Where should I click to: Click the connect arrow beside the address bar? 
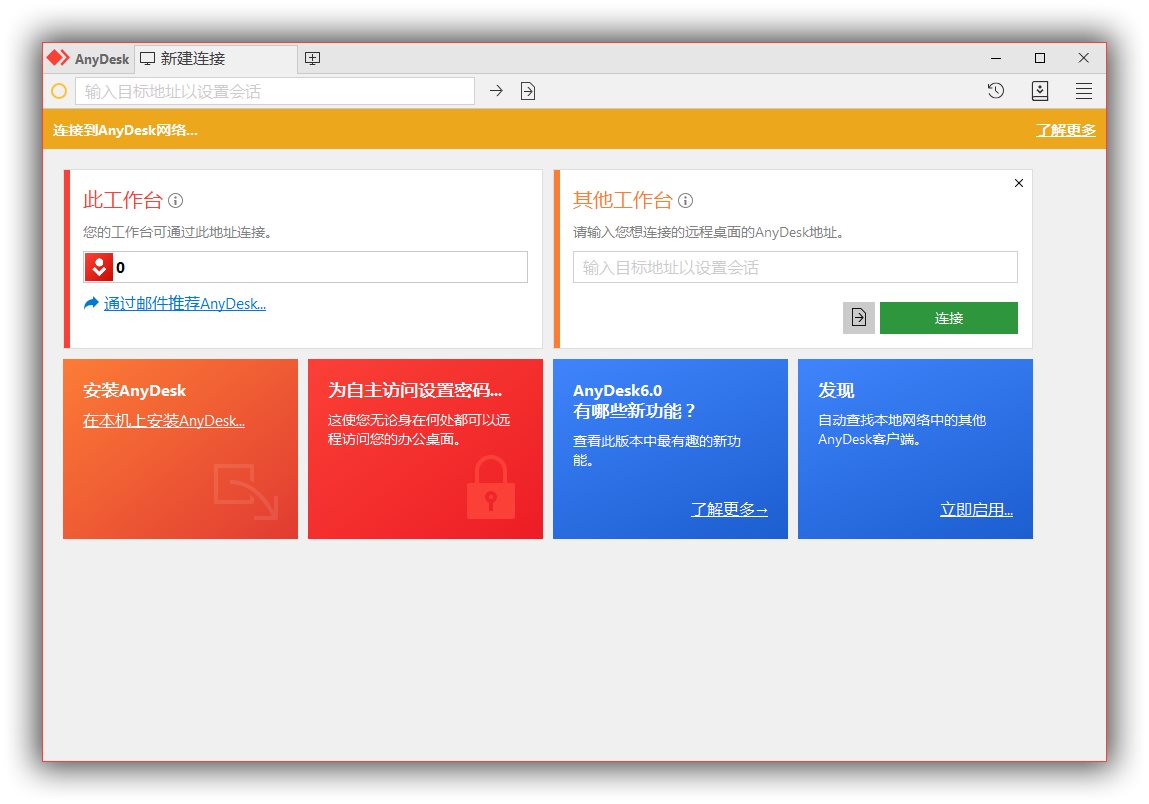pos(496,91)
